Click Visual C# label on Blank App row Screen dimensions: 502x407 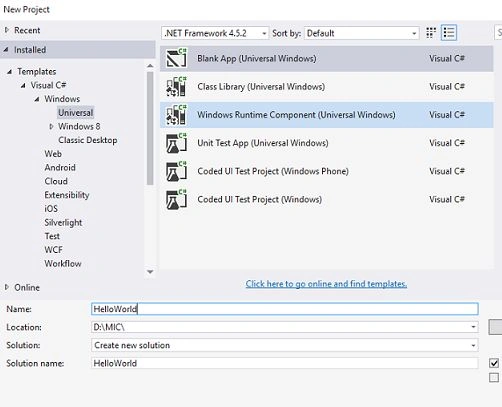[x=447, y=59]
